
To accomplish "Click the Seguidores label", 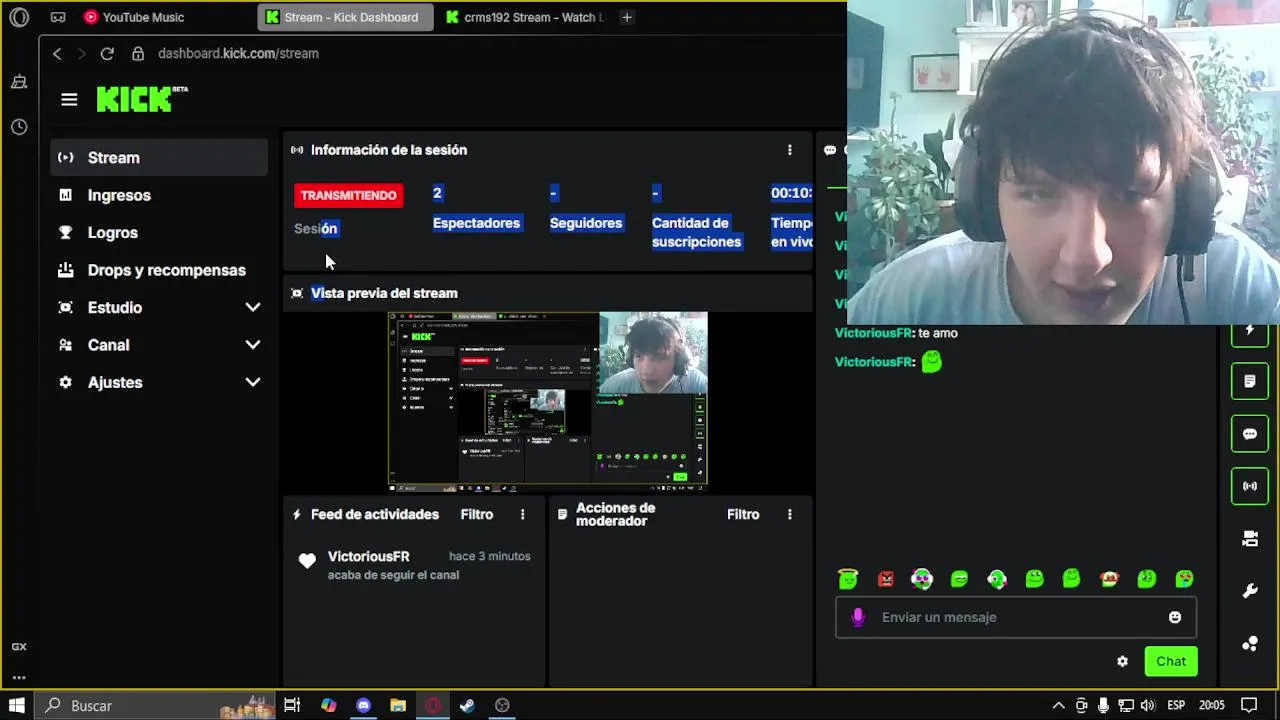I will coord(586,223).
